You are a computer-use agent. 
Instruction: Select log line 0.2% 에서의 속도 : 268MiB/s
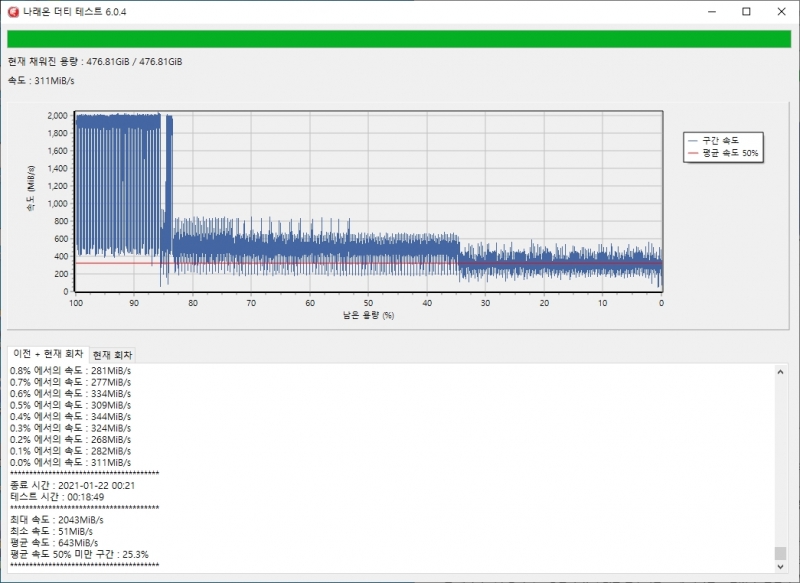(70, 440)
